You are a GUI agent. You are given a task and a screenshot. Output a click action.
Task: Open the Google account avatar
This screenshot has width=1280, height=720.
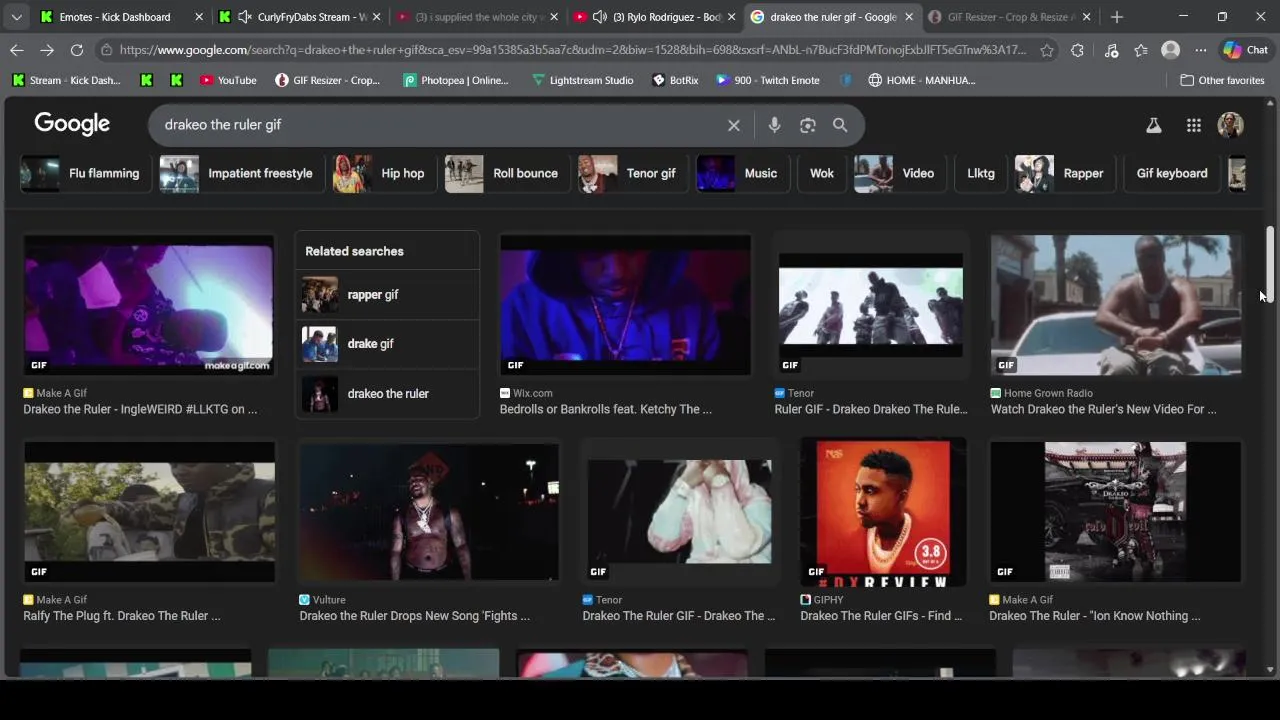pos(1230,125)
